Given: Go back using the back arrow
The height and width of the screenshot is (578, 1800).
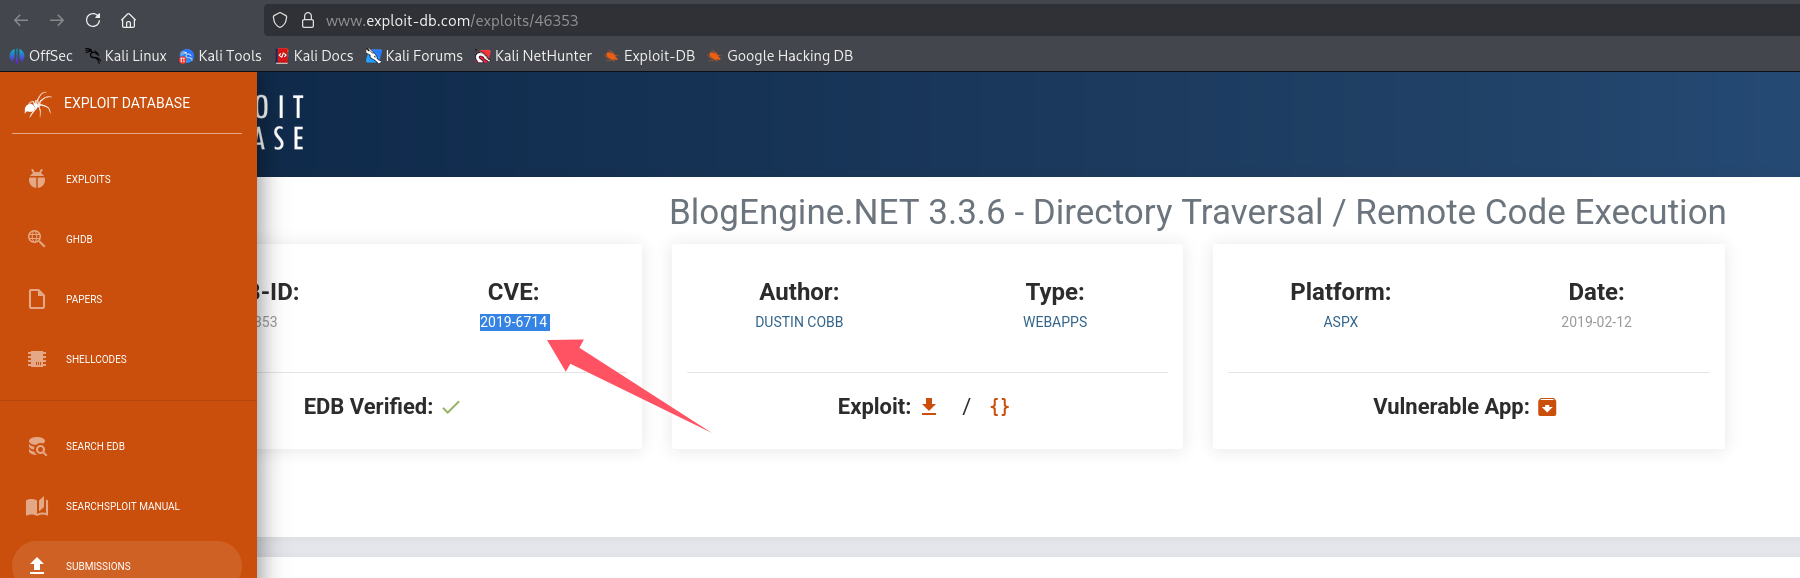Looking at the screenshot, I should click(21, 20).
